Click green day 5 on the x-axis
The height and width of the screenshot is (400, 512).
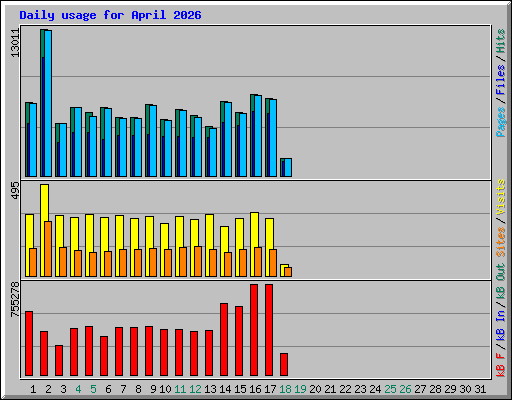(93, 389)
